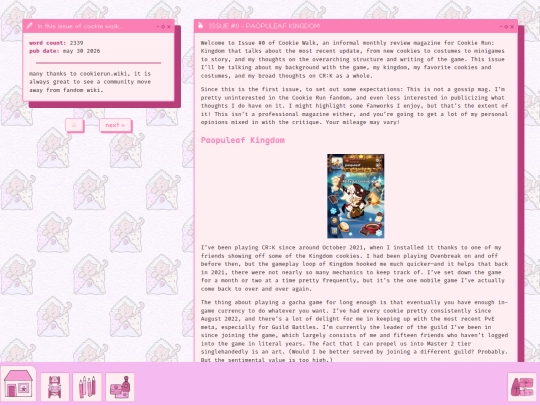Go to the next issue page
The image size is (540, 405).
[x=115, y=125]
